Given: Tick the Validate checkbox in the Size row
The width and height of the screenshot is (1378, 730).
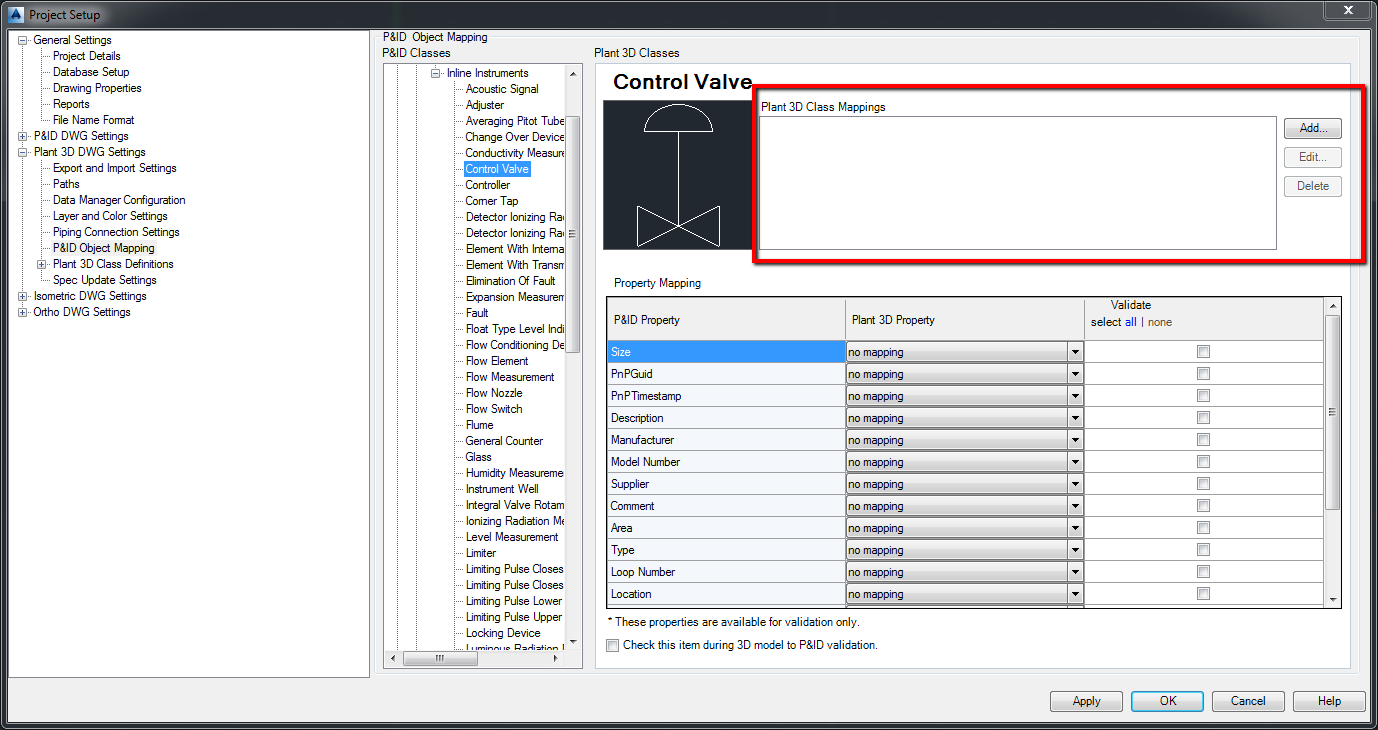Looking at the screenshot, I should point(1204,352).
